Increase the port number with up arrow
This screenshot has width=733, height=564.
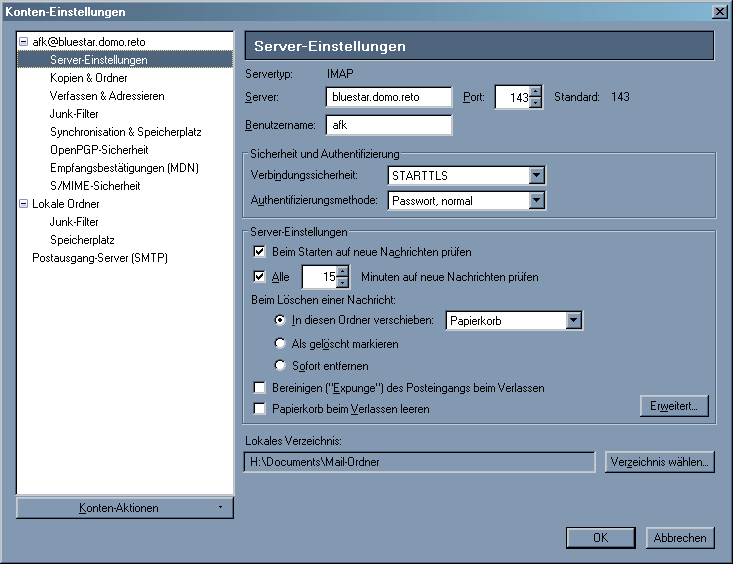point(536,92)
